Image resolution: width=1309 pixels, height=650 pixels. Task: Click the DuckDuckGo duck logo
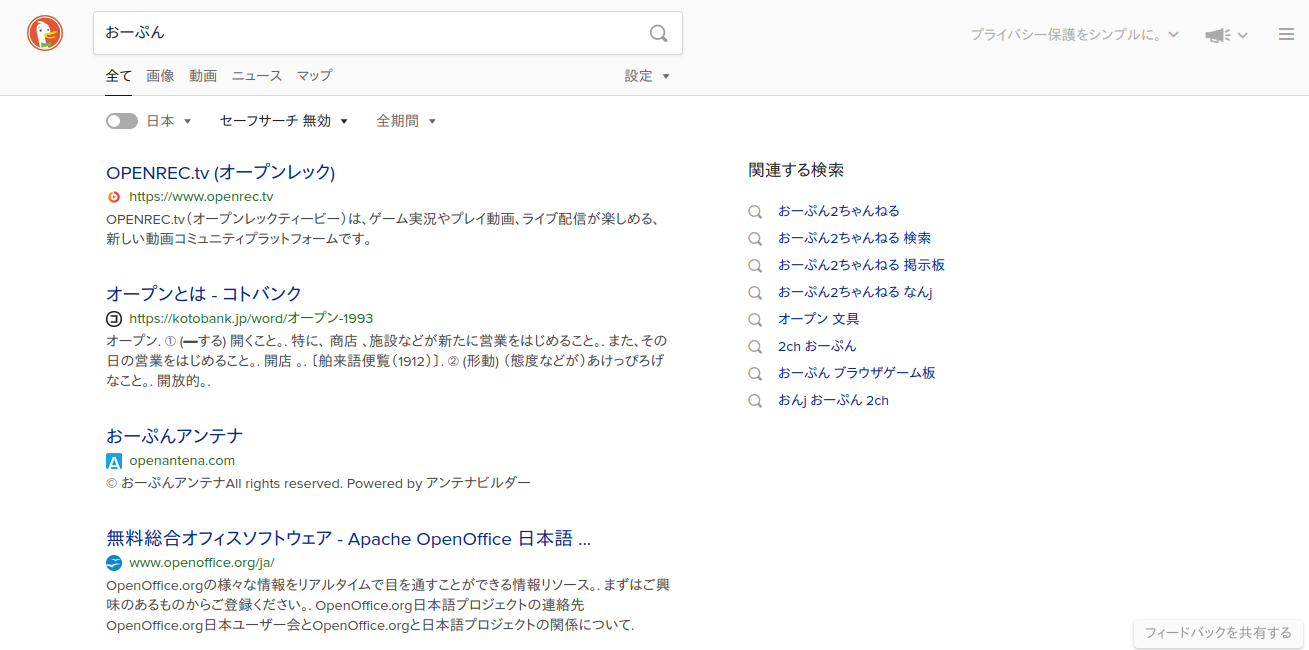pyautogui.click(x=45, y=33)
